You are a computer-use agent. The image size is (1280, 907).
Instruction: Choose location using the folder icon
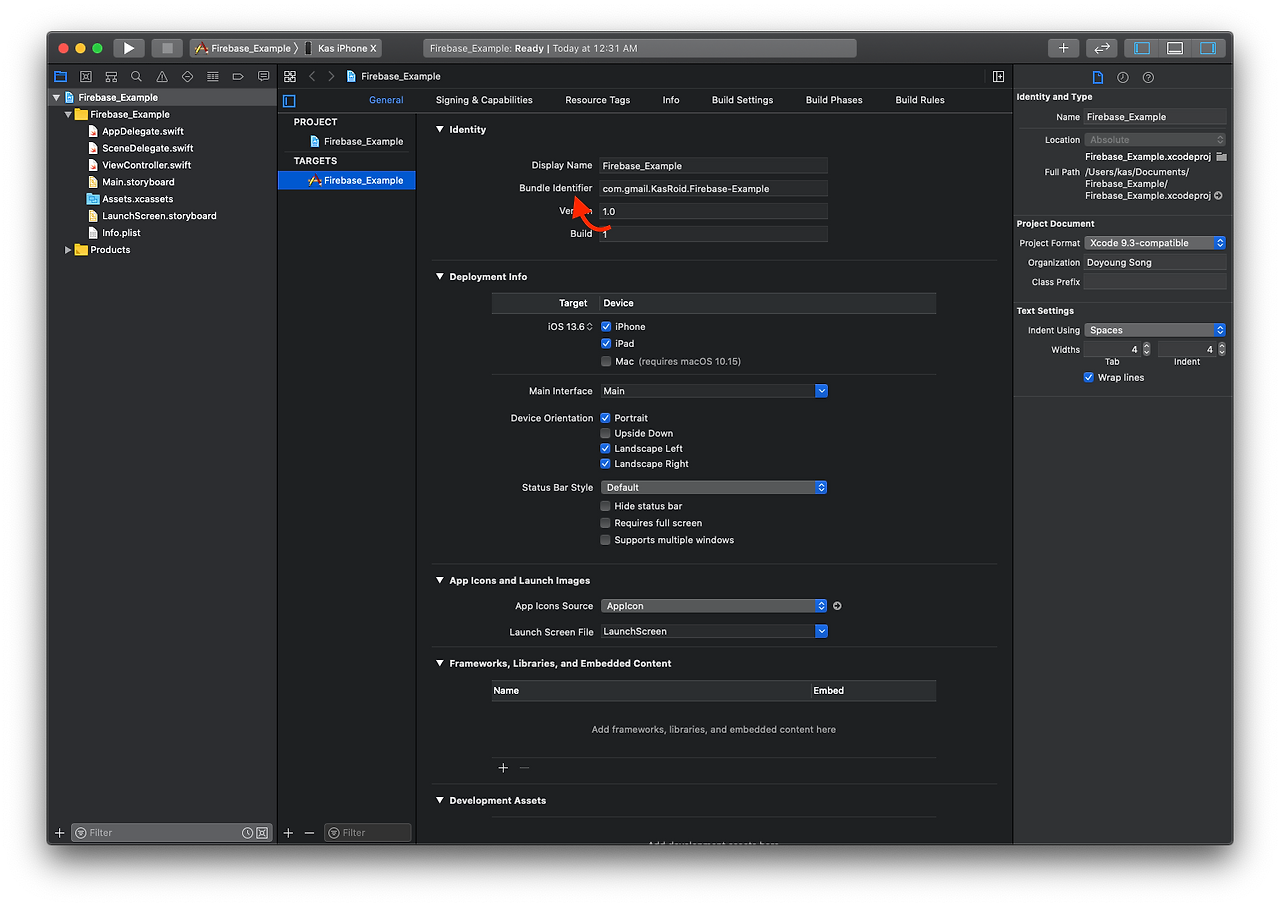point(1221,157)
